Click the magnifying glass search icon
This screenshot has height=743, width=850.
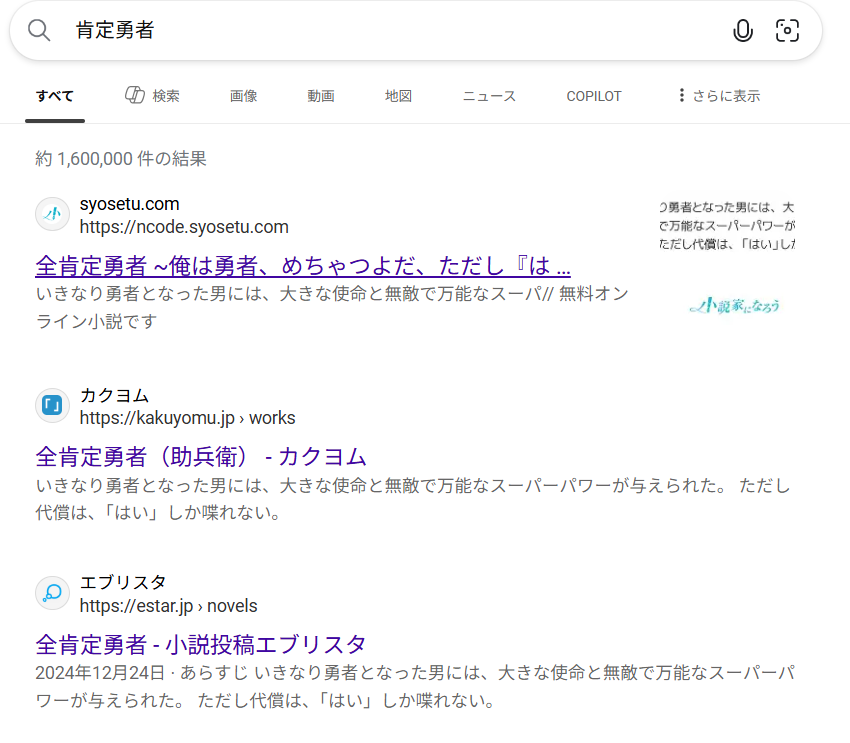click(x=39, y=31)
